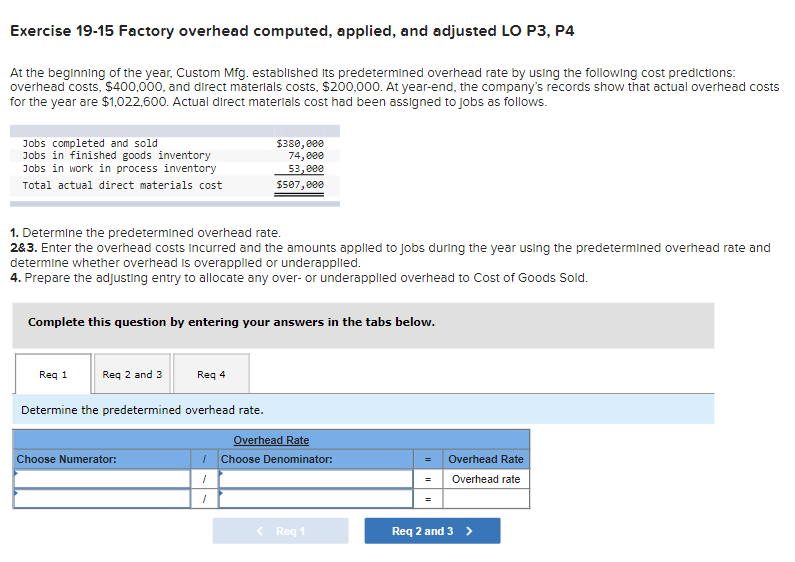Click the 'Complete this question' instruction banner
The image size is (795, 562).
(x=363, y=326)
